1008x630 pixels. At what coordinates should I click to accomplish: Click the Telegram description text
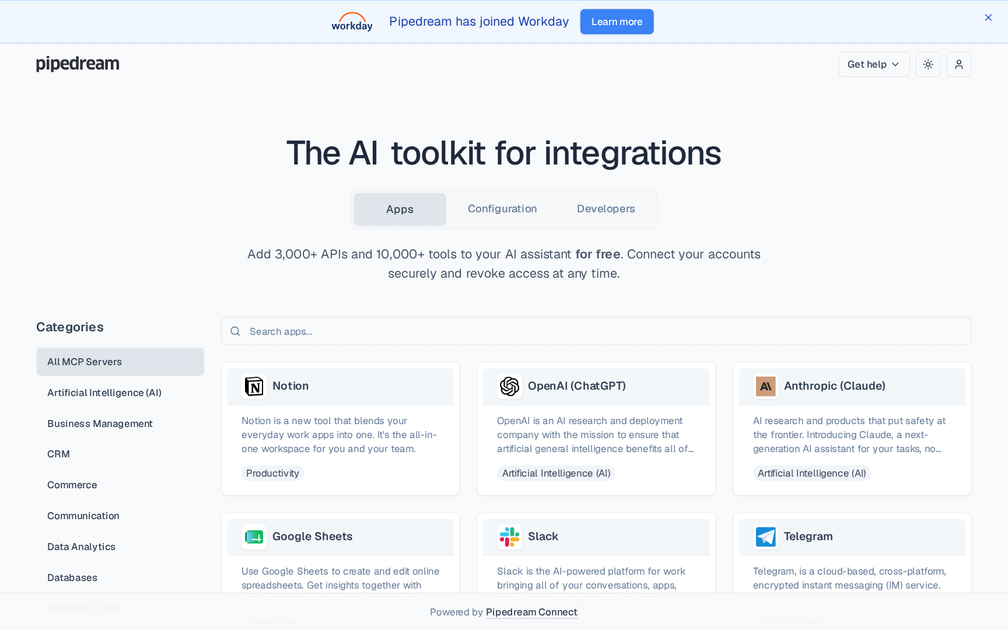point(849,578)
